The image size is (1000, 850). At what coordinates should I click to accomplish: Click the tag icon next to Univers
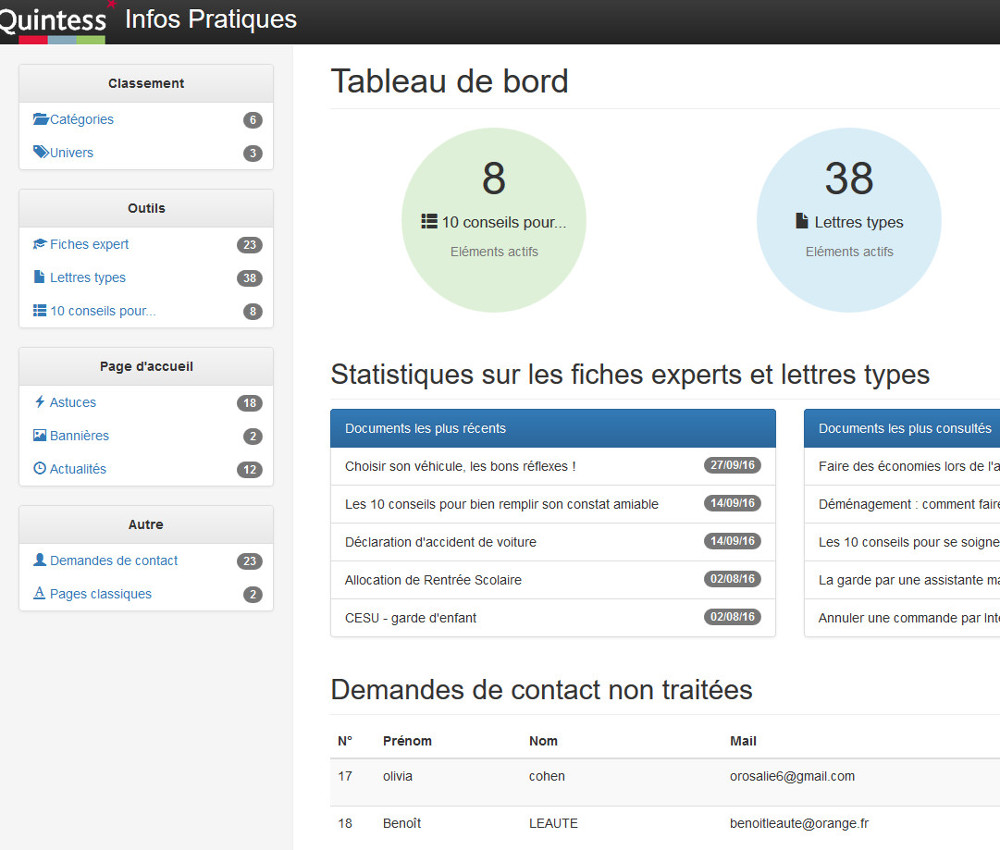tap(41, 153)
